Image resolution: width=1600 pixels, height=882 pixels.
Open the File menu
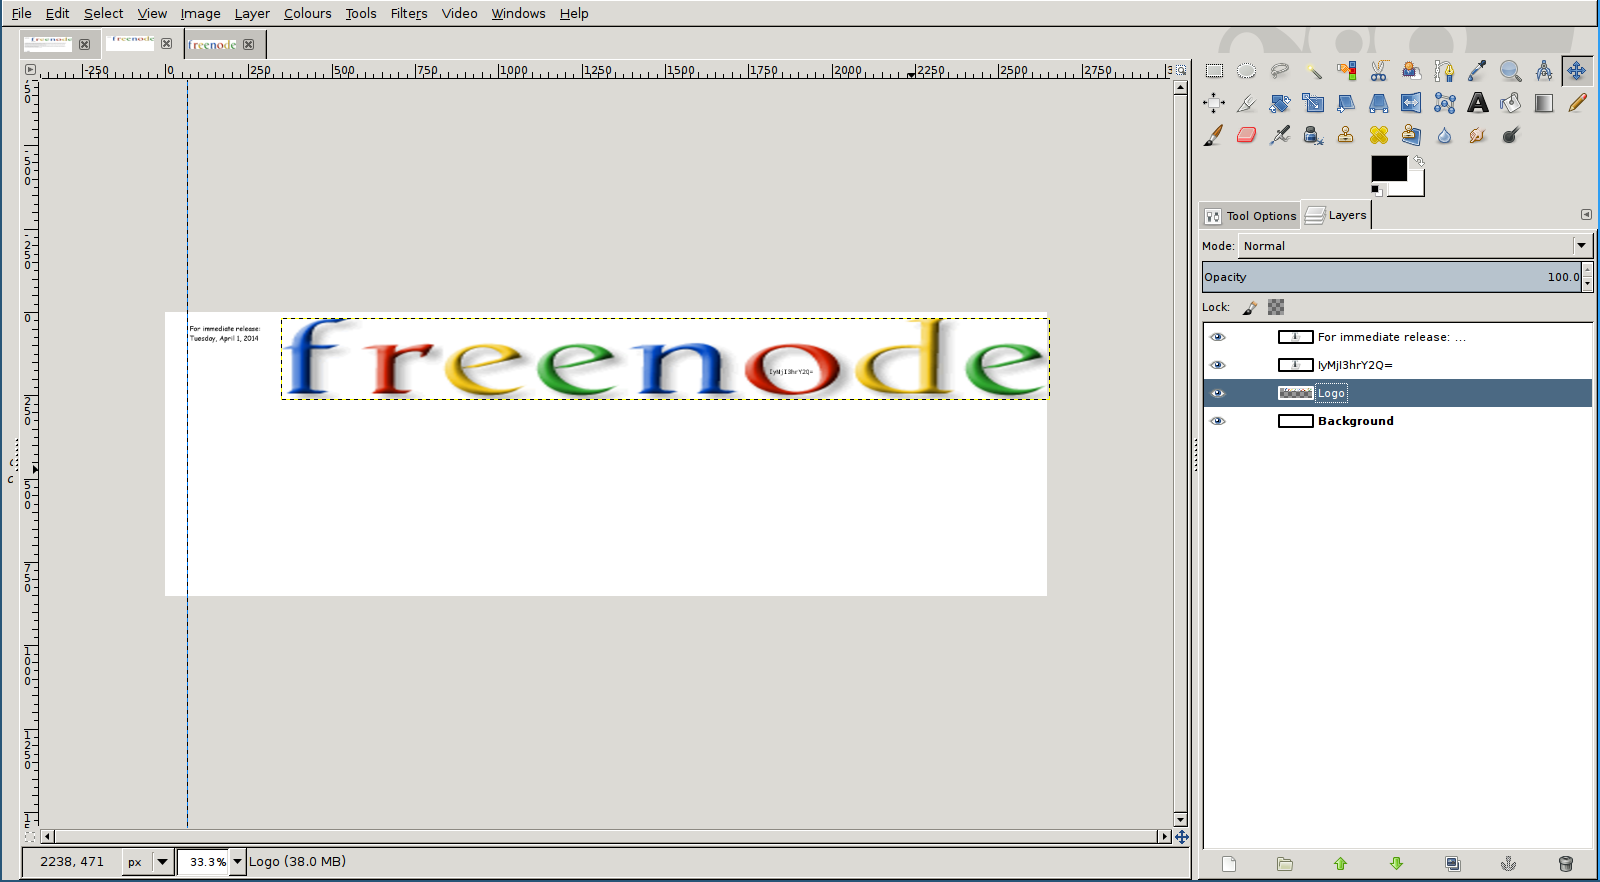[21, 13]
